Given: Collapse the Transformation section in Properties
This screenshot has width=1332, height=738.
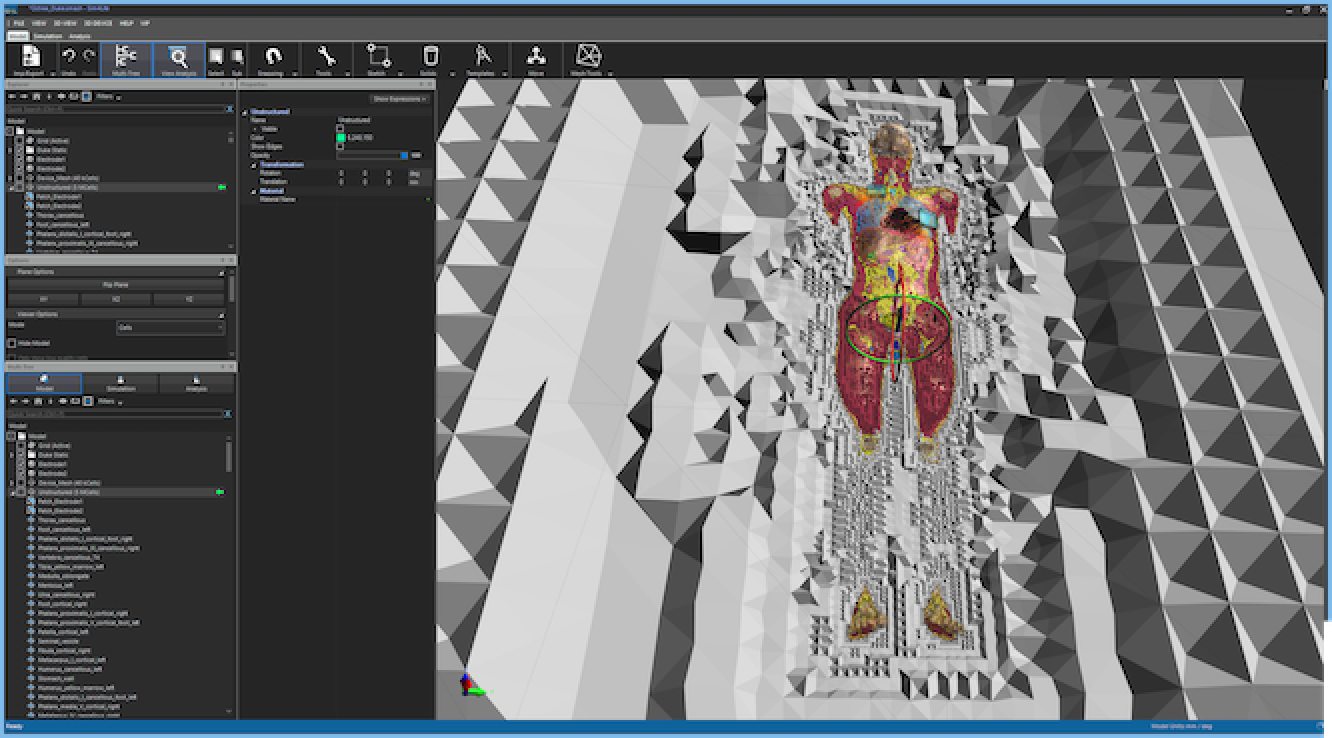Looking at the screenshot, I should coord(253,164).
